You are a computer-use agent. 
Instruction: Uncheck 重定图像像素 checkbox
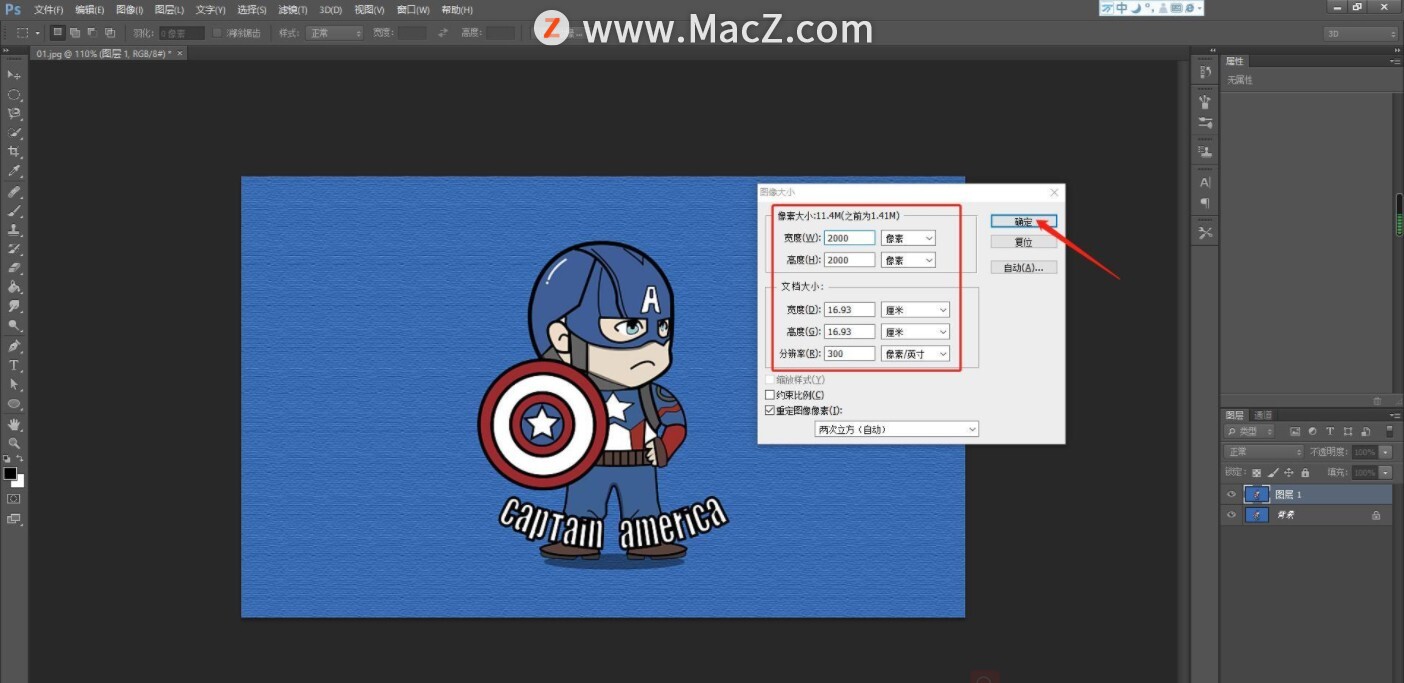(x=770, y=410)
